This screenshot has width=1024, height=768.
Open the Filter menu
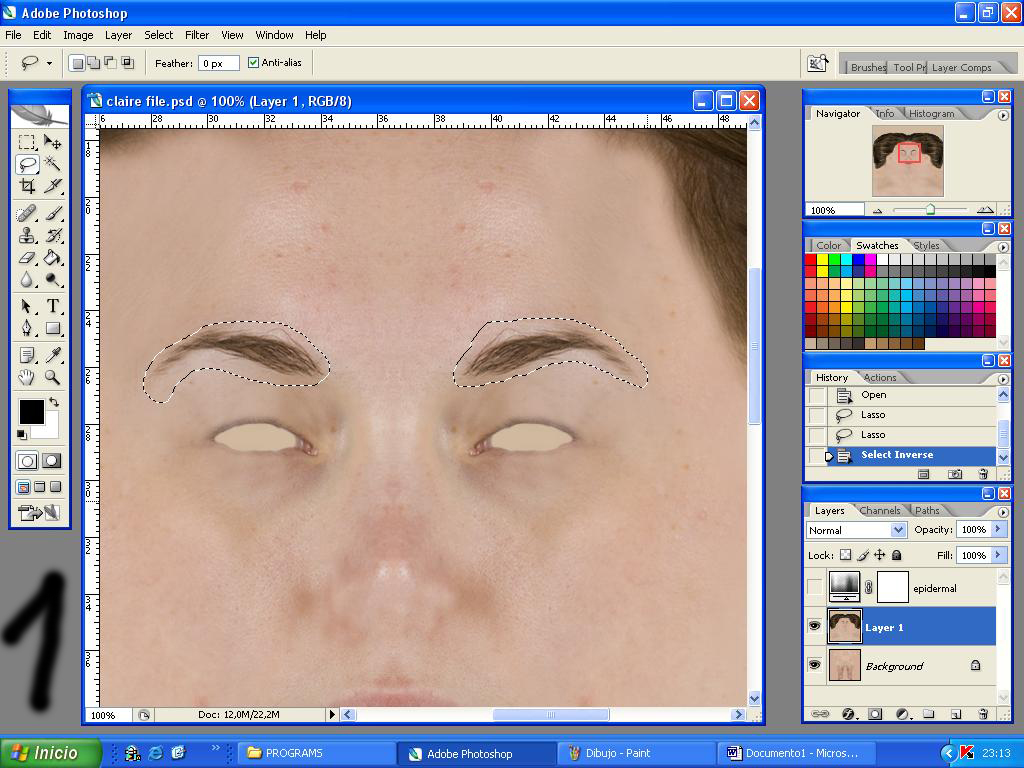click(197, 35)
